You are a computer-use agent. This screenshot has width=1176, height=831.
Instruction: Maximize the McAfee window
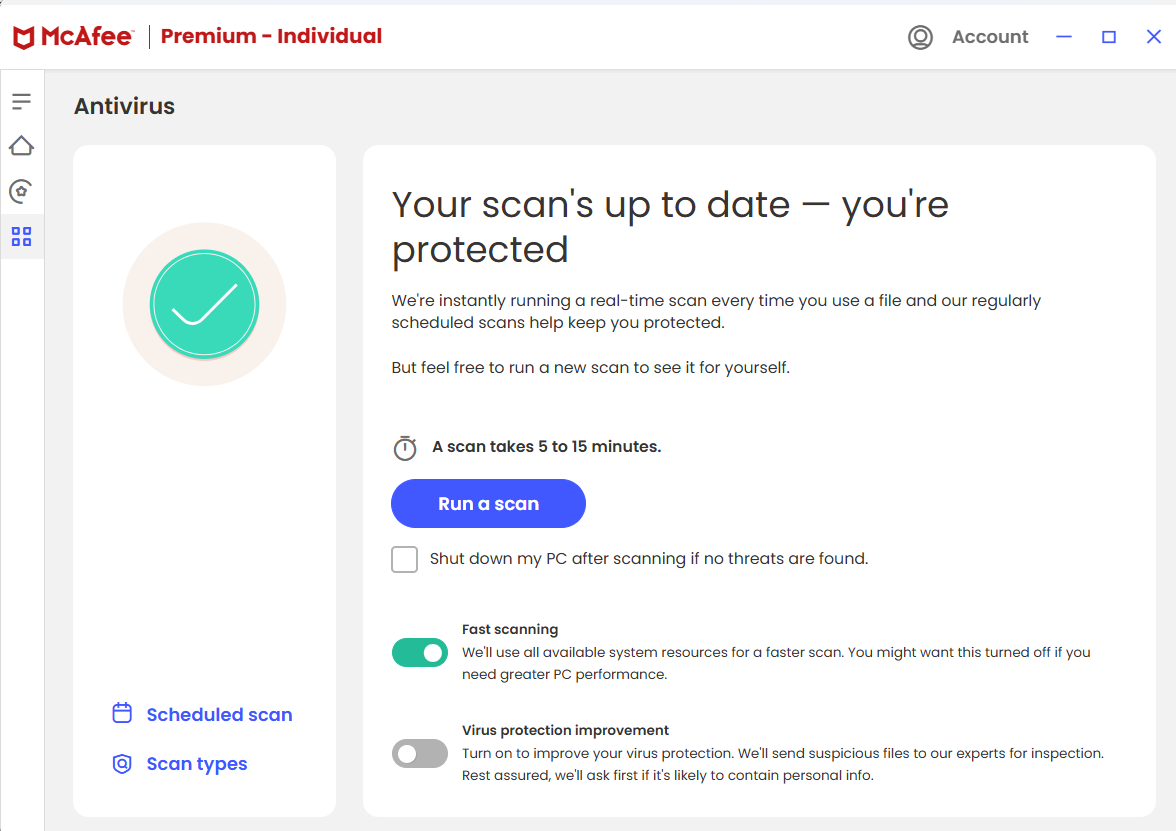tap(1109, 37)
